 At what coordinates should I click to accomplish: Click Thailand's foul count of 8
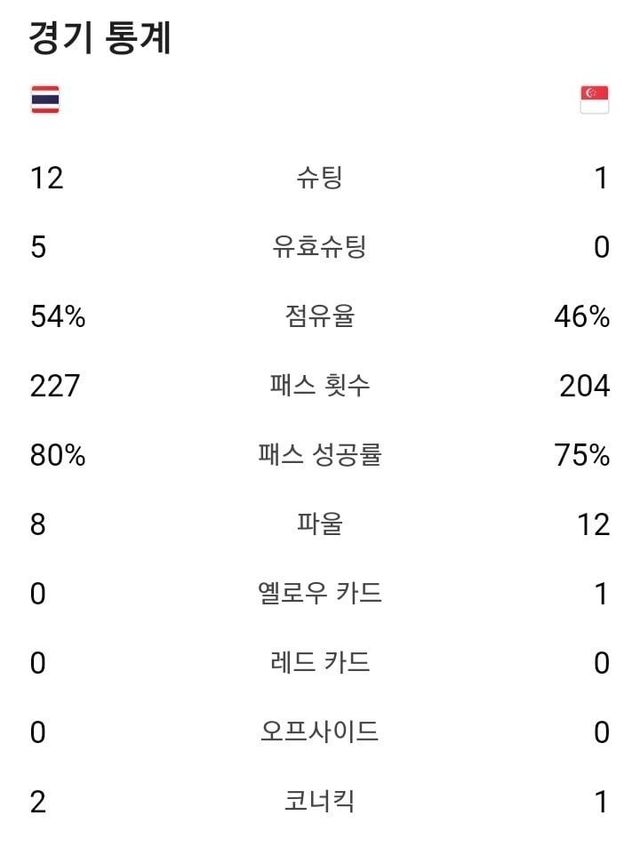(x=38, y=524)
